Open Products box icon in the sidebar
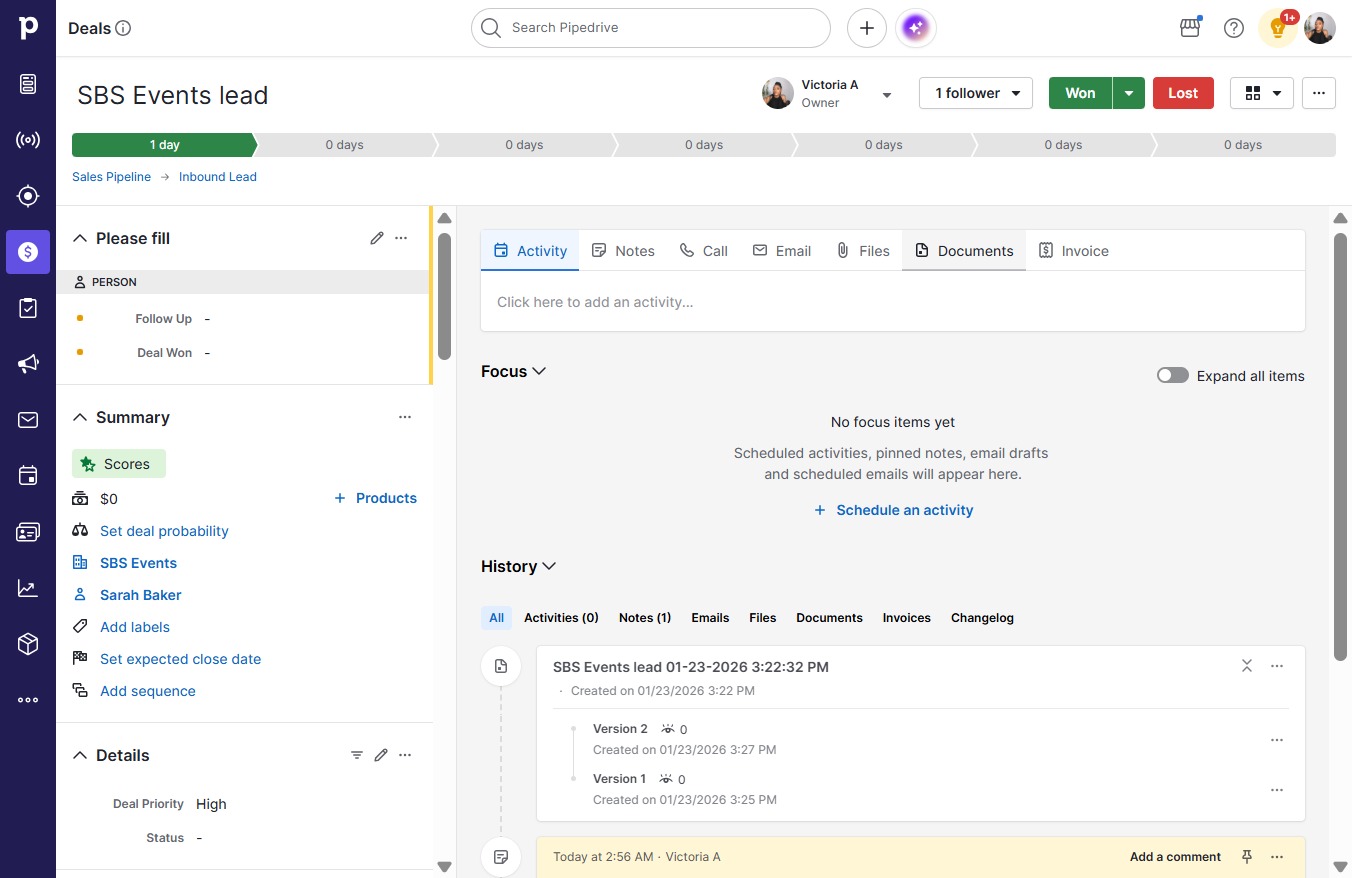The width and height of the screenshot is (1352, 878). point(28,644)
